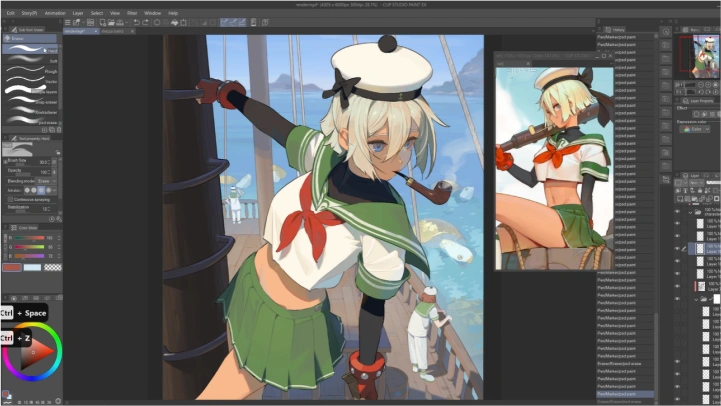Toggle the third snap-to-grid button

(242, 22)
